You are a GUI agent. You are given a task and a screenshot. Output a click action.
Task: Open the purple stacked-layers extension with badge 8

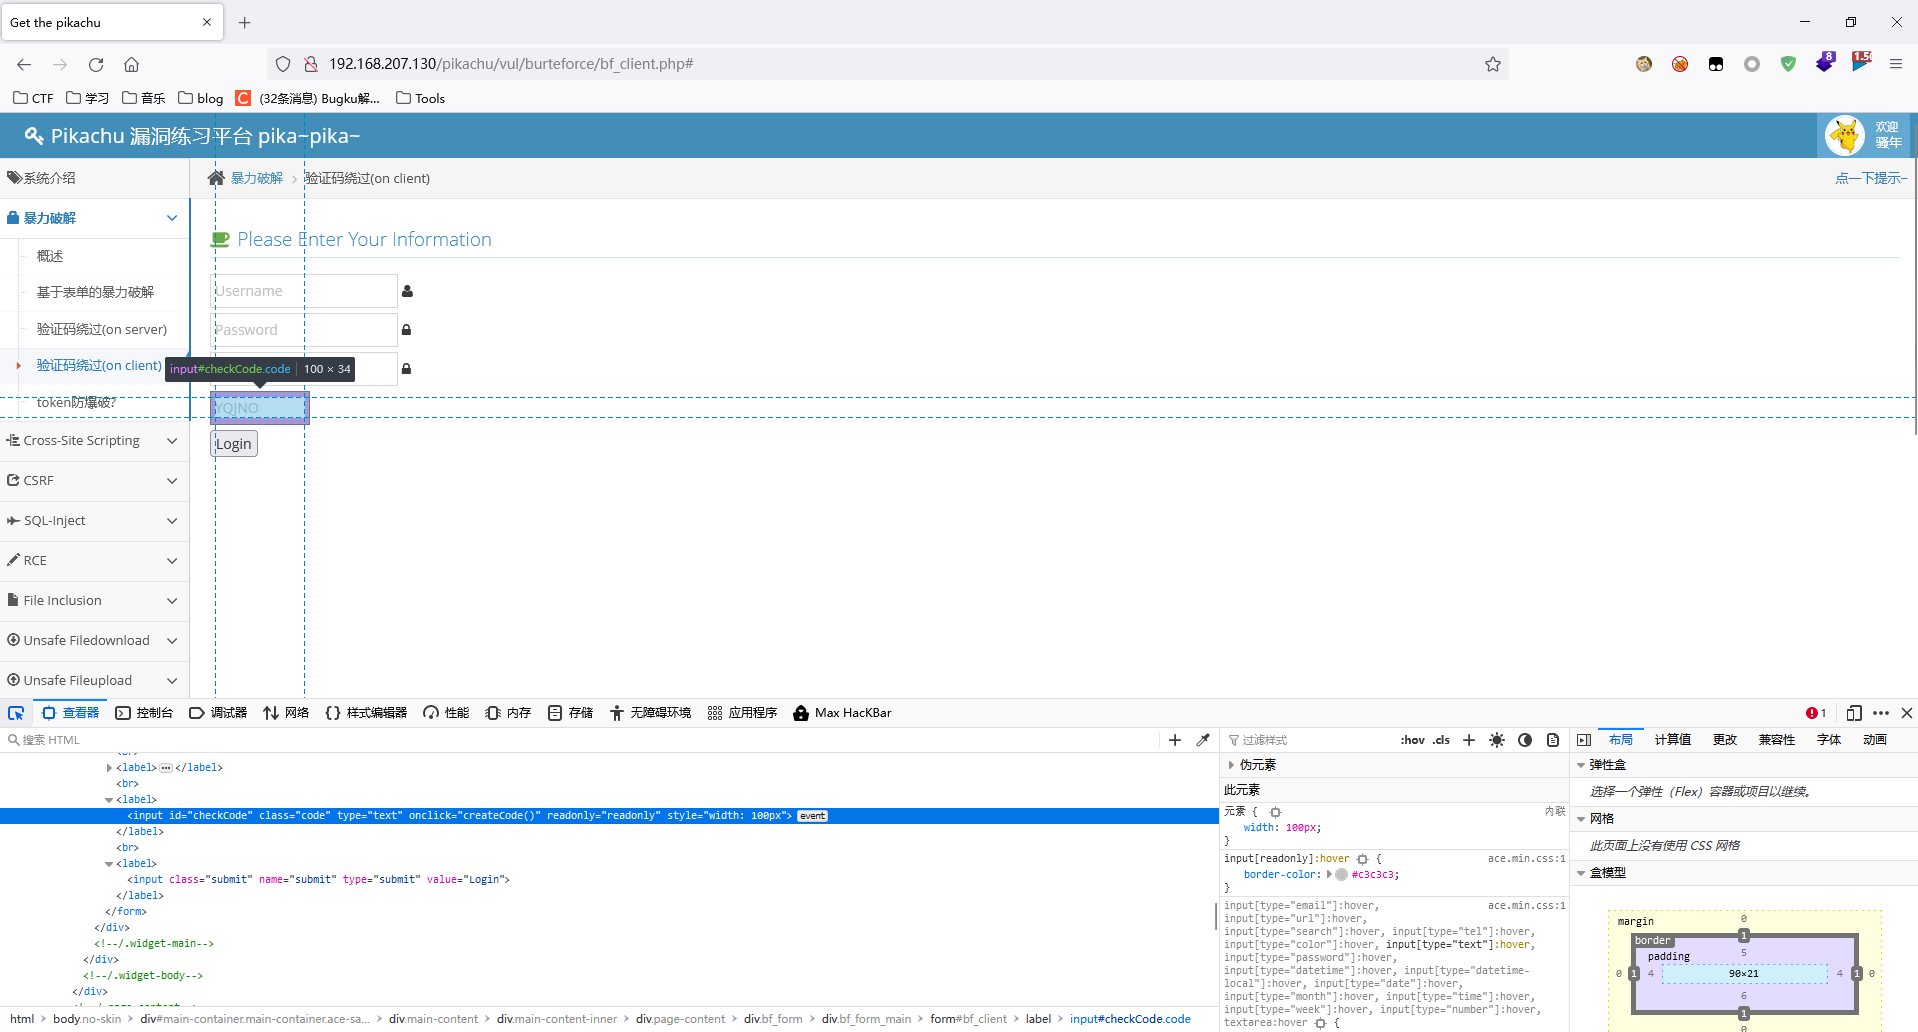tap(1825, 62)
